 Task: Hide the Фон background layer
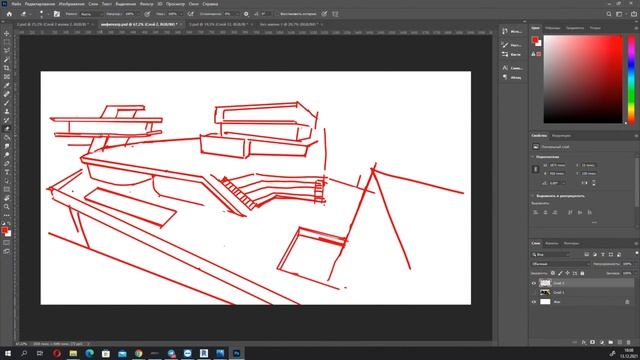coord(534,302)
